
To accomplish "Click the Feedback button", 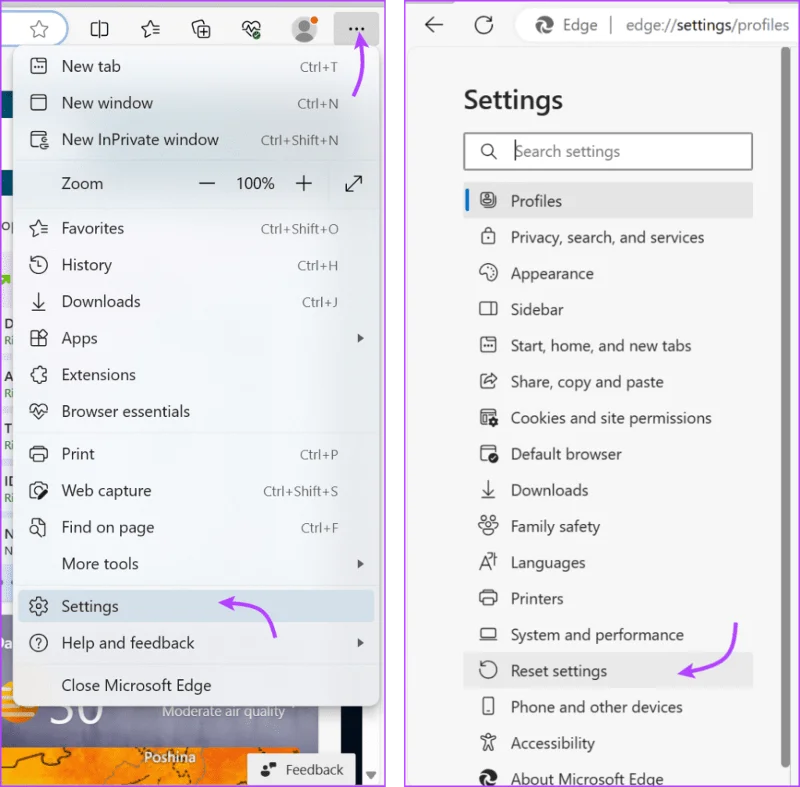I will 302,769.
